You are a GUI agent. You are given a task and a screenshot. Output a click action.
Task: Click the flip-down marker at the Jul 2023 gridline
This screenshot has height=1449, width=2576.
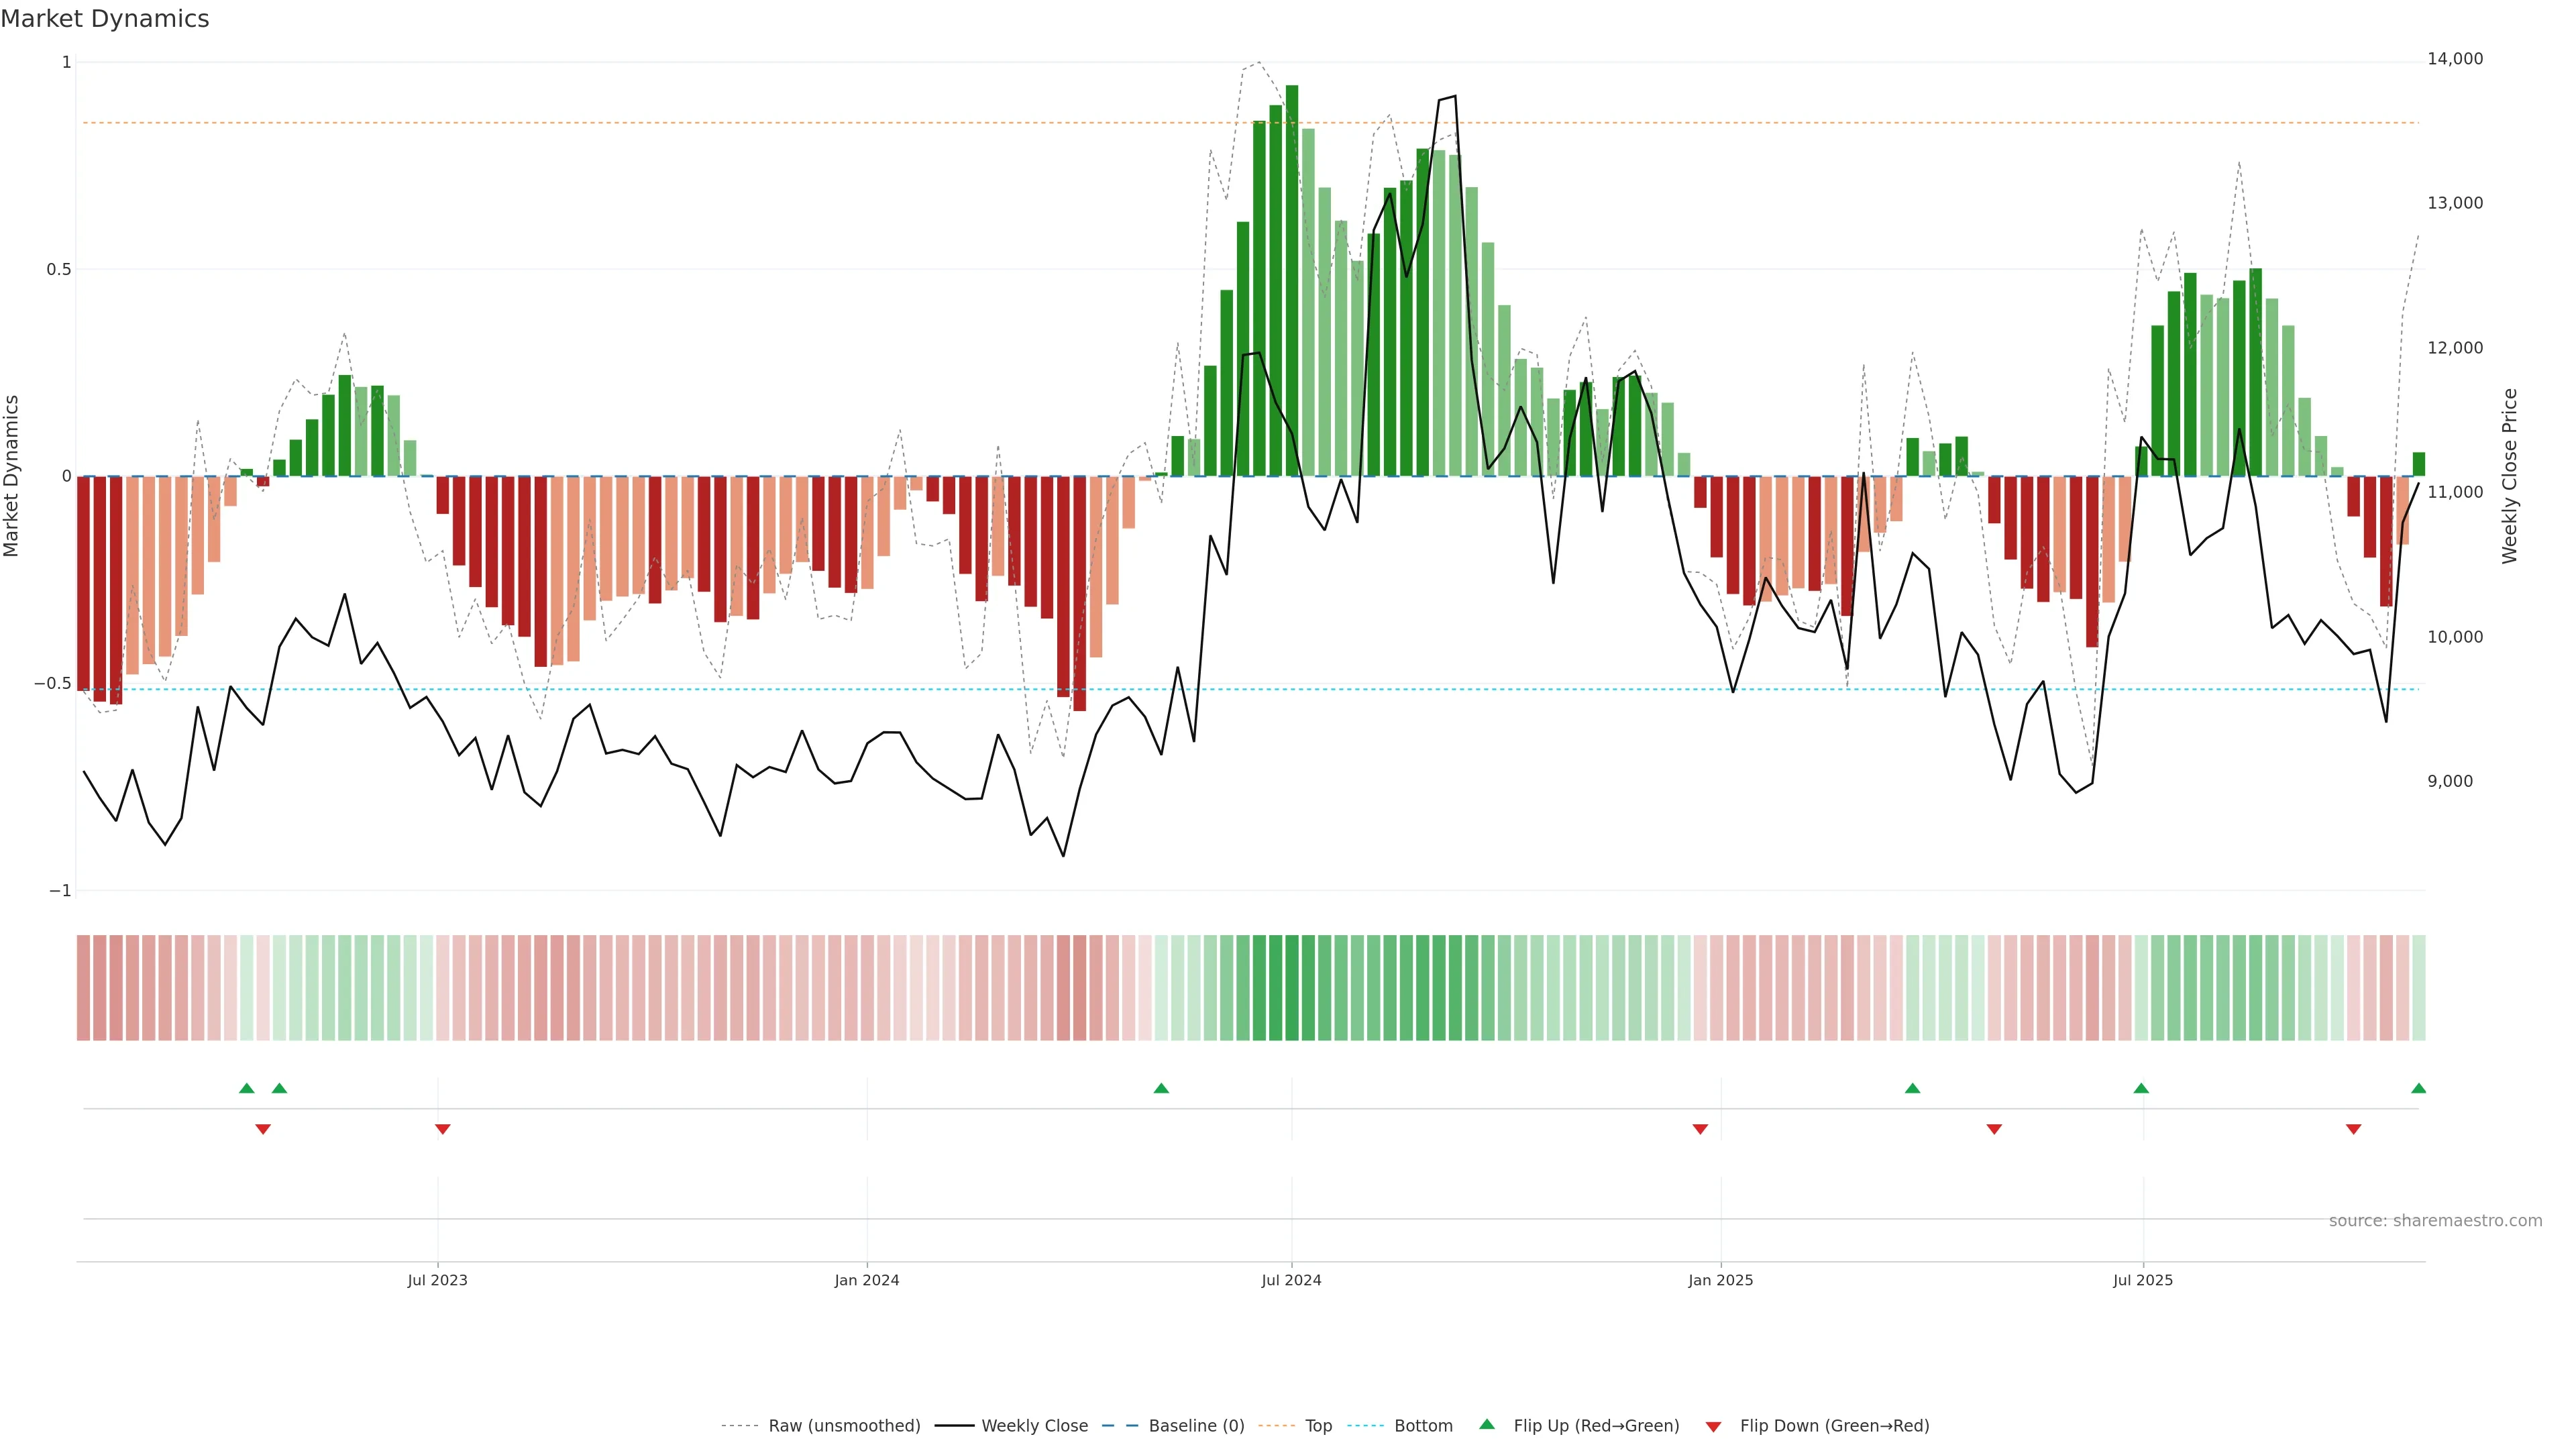442,1129
